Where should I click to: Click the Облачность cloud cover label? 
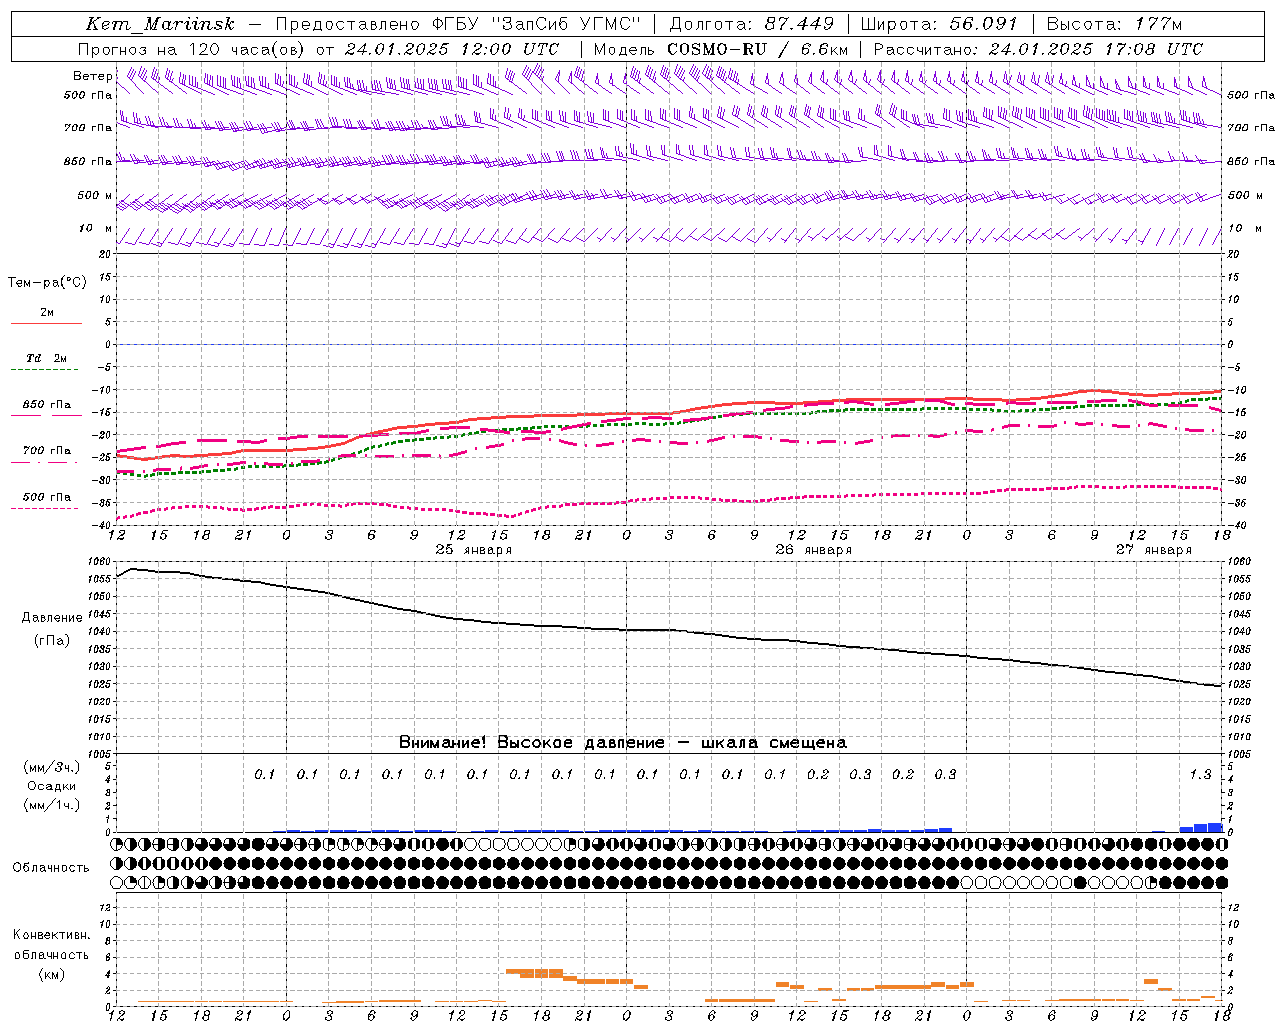point(51,868)
